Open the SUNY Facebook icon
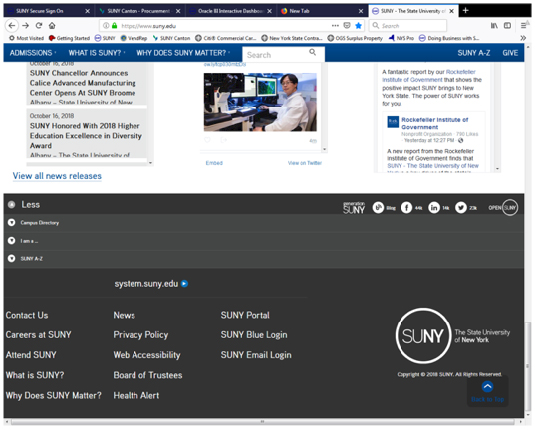 406,207
